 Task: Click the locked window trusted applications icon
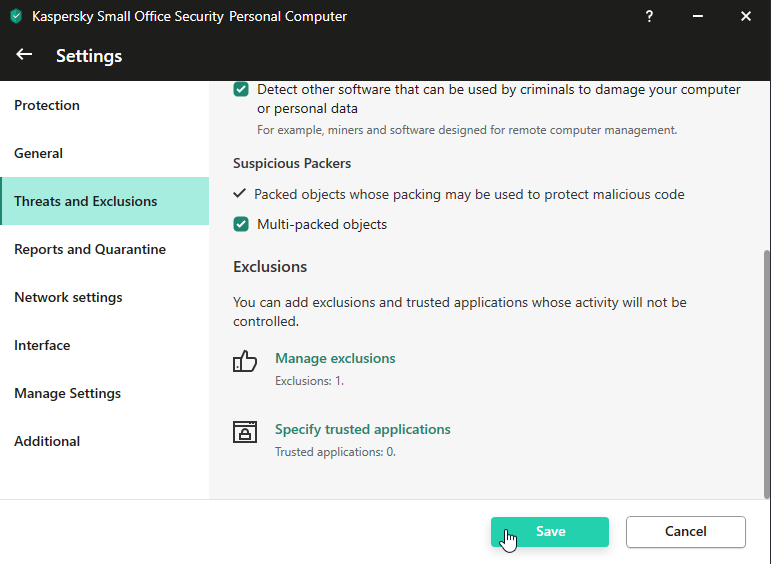click(245, 432)
